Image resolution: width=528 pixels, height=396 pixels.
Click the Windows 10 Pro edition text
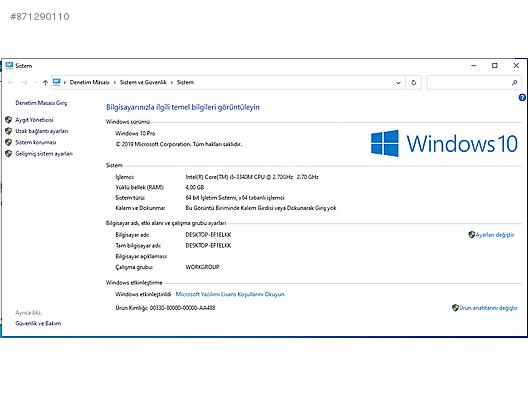(135, 133)
